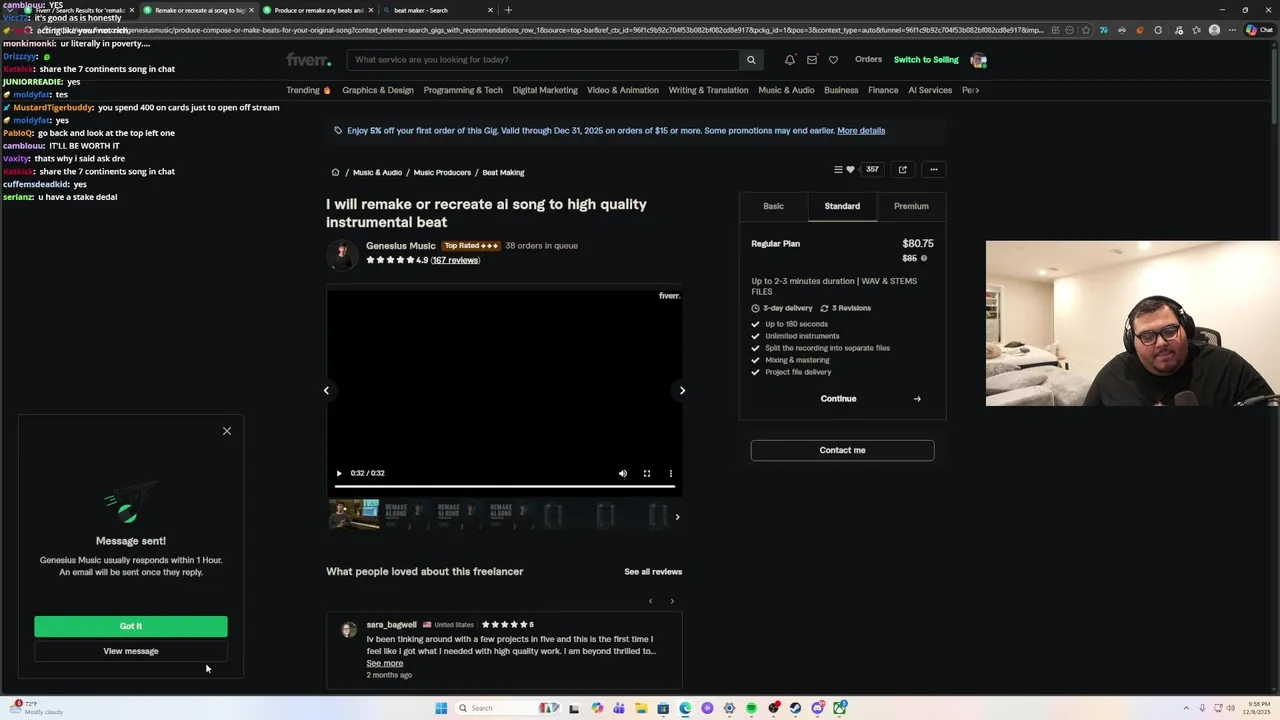Open the Orders link
Image resolution: width=1280 pixels, height=720 pixels.
tap(868, 60)
